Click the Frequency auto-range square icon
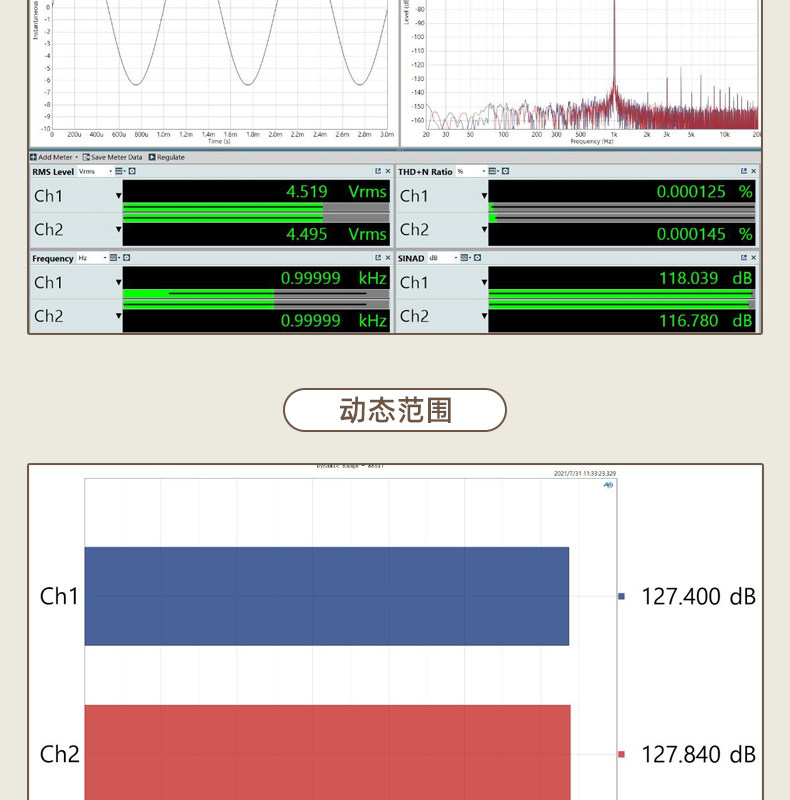Viewport: 790px width, 800px height. (127, 258)
